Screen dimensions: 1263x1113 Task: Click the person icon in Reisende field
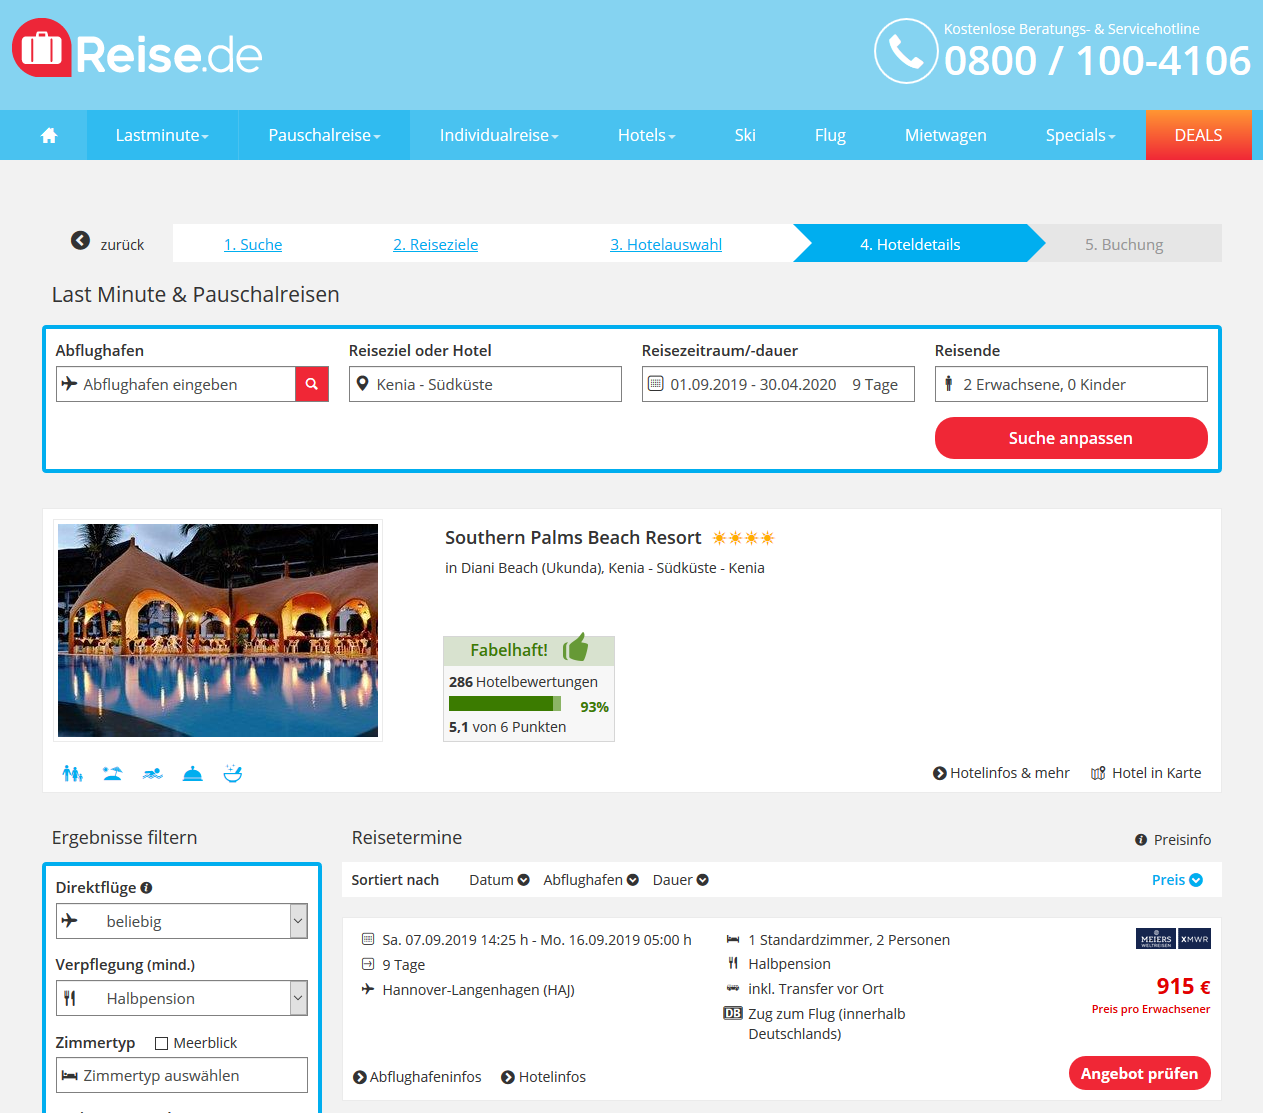(949, 384)
